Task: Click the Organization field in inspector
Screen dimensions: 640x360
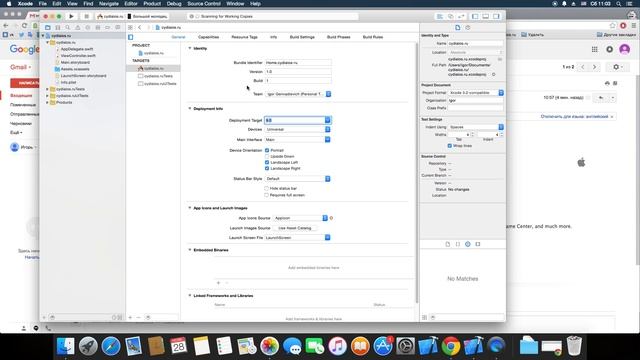Action: tap(476, 100)
